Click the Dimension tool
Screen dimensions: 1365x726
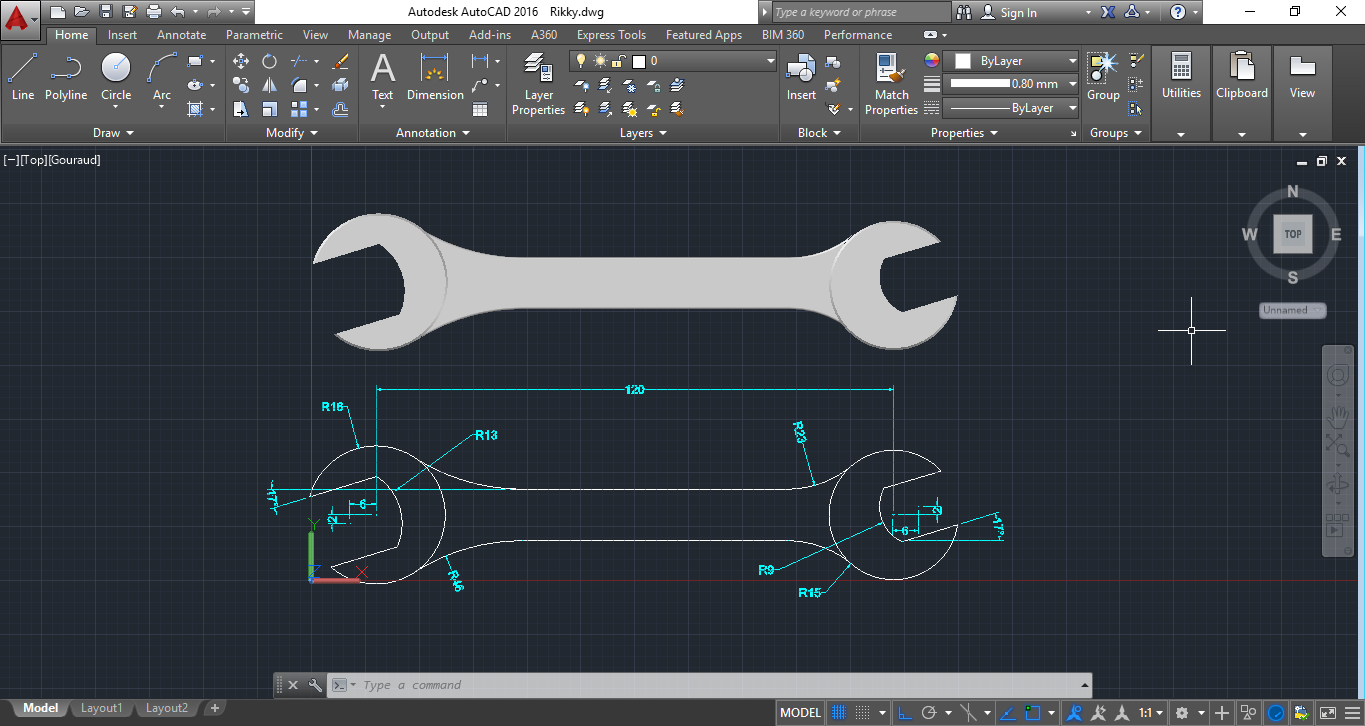pyautogui.click(x=435, y=77)
